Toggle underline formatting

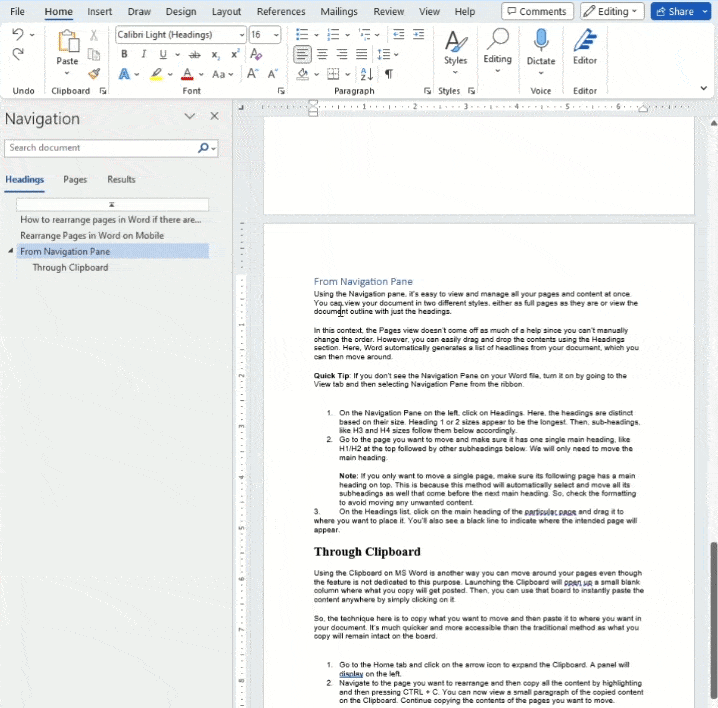163,54
